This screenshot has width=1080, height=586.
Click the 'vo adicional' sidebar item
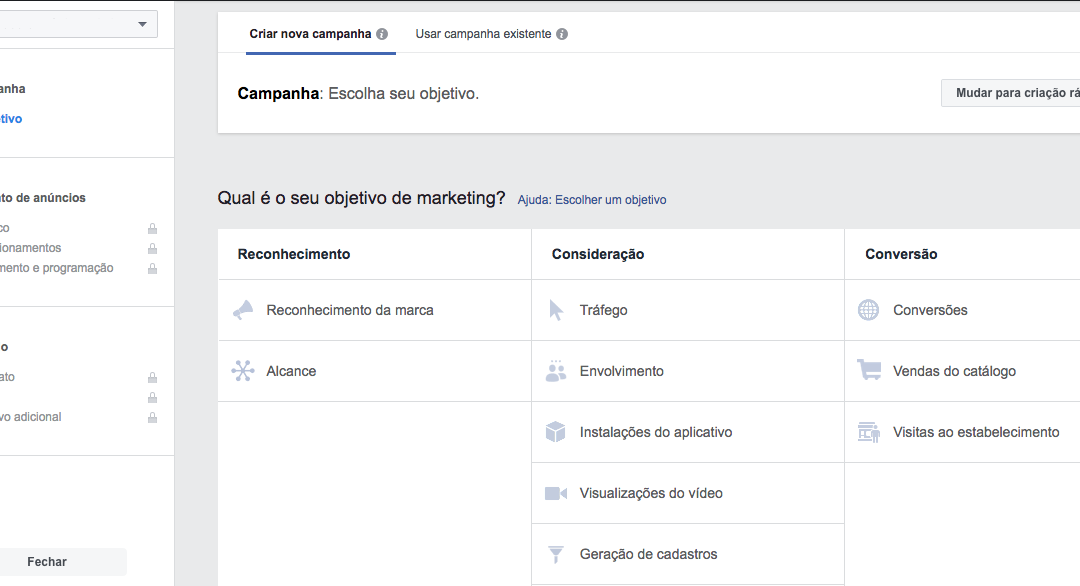coord(30,417)
